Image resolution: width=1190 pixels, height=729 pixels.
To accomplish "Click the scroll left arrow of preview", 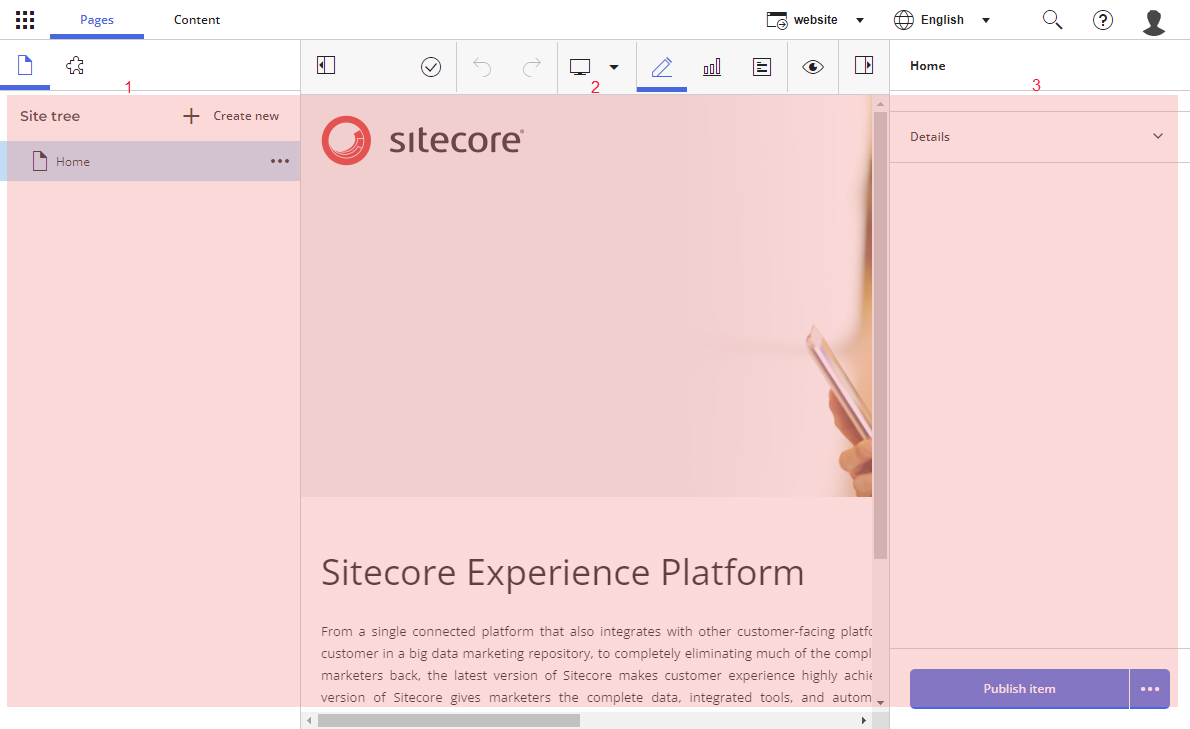I will coord(309,720).
